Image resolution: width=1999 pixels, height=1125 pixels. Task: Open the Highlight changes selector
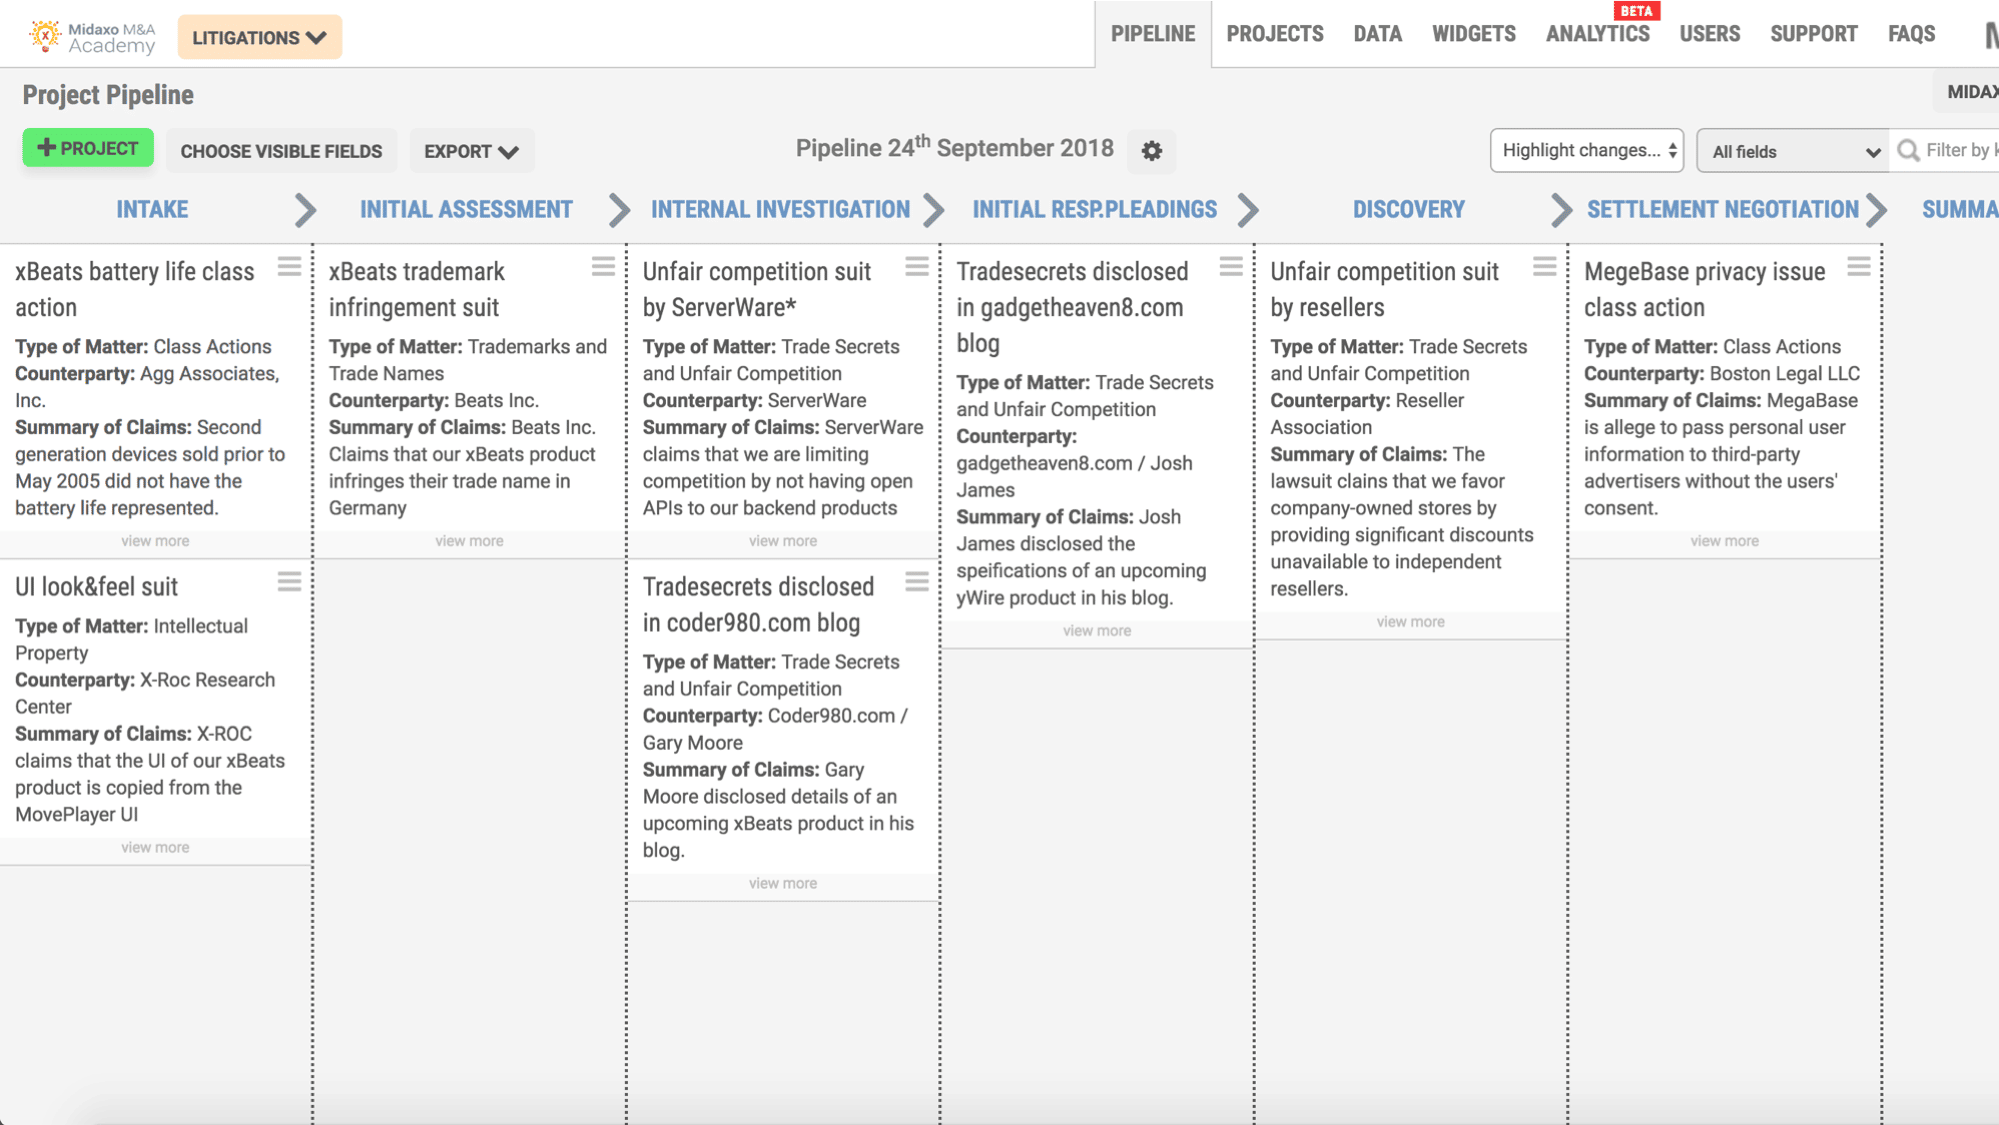coord(1587,150)
